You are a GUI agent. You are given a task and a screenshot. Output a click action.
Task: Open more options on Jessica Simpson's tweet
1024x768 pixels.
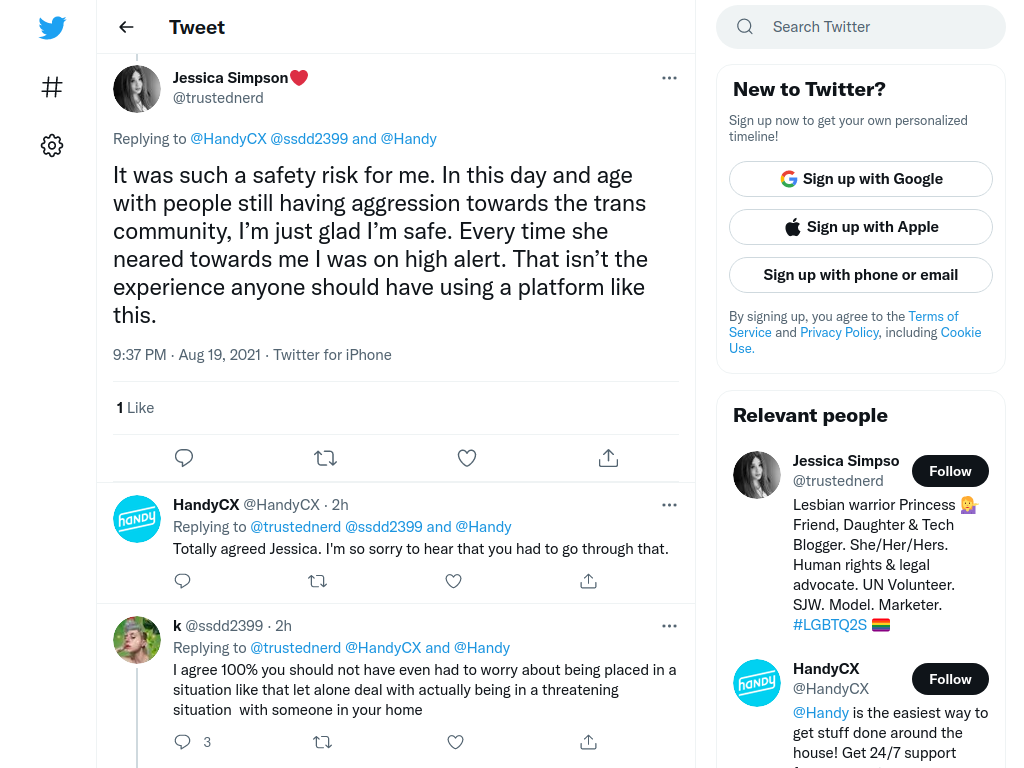[x=669, y=78]
